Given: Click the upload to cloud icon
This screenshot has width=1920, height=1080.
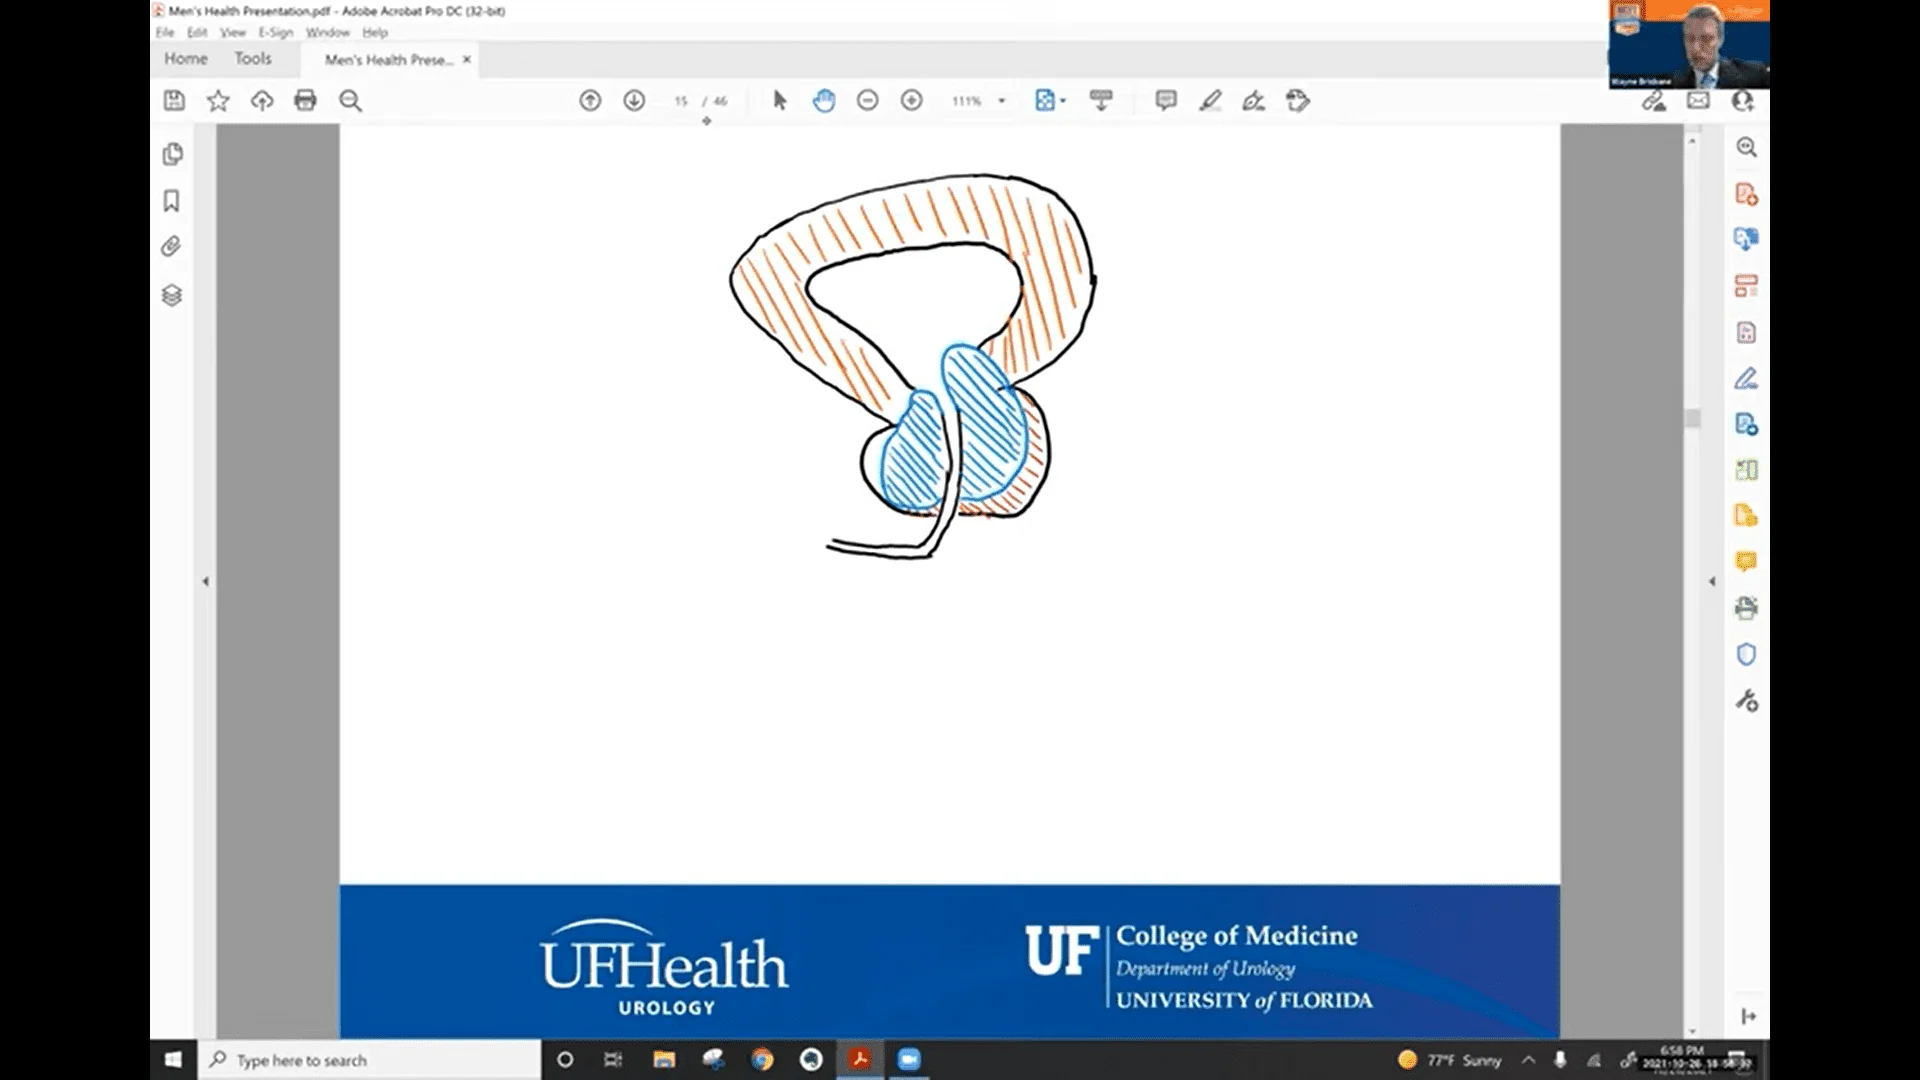Looking at the screenshot, I should point(262,100).
